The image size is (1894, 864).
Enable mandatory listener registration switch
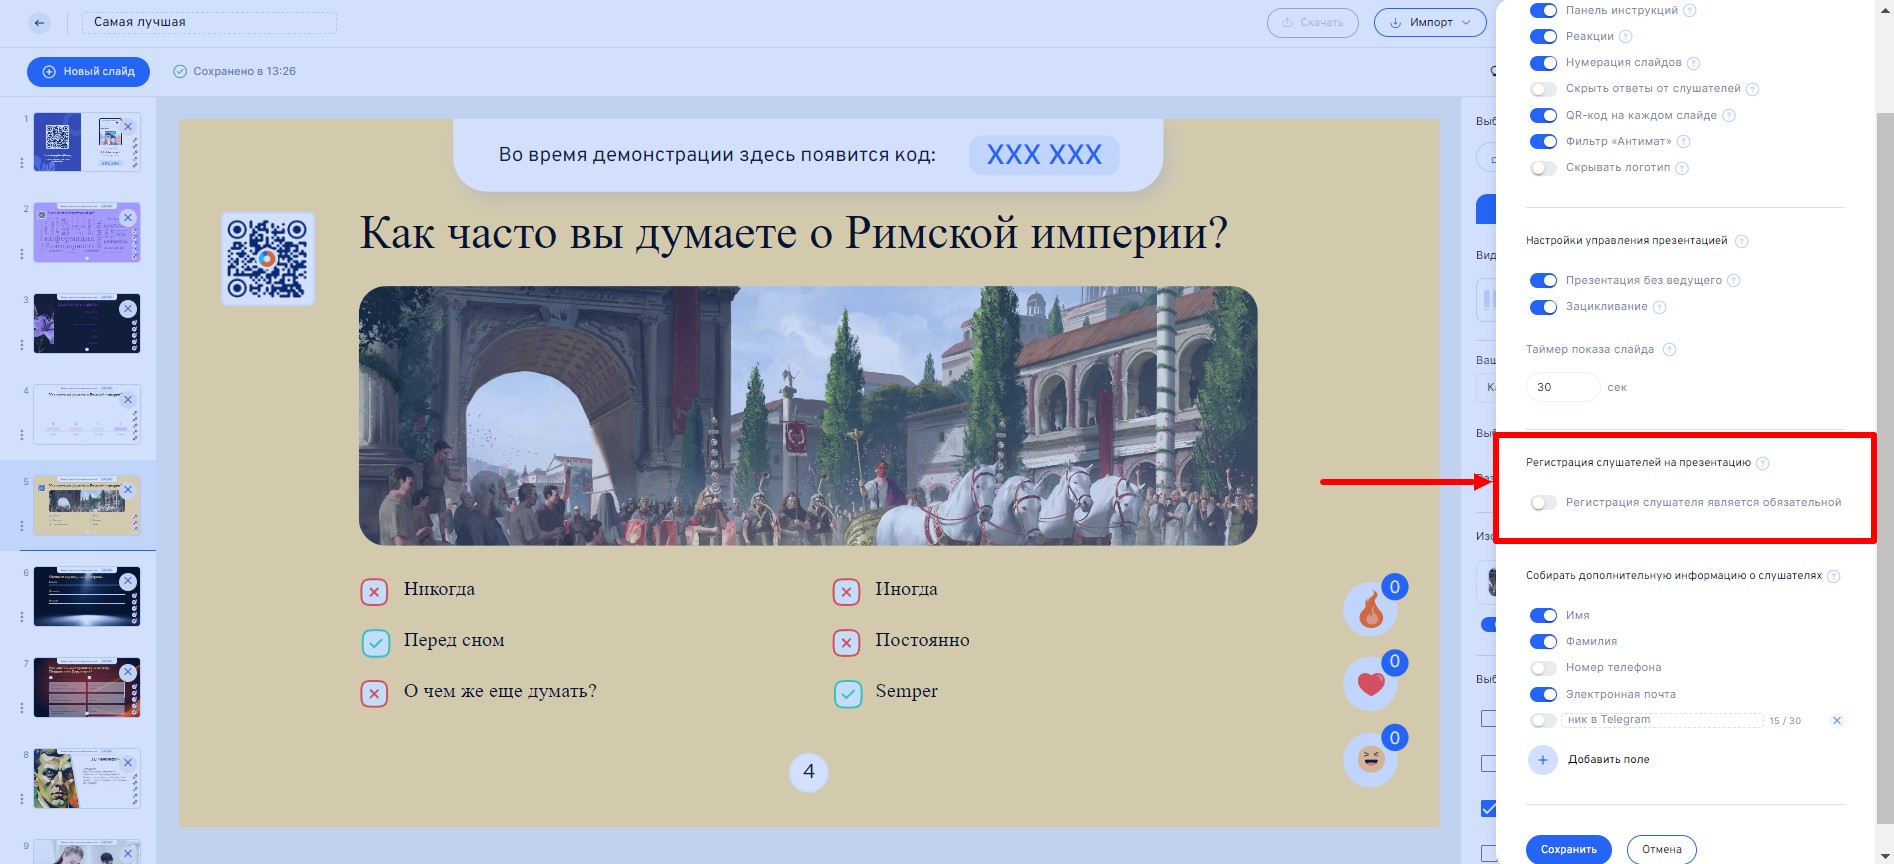coord(1544,503)
